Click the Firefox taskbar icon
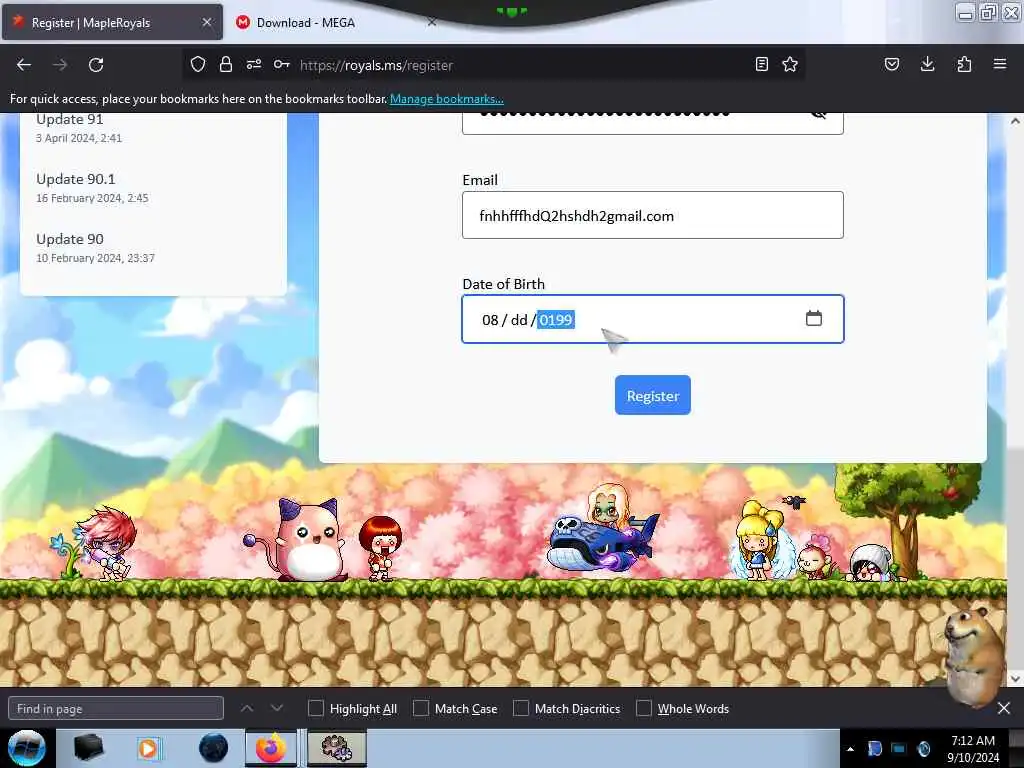 click(x=271, y=748)
